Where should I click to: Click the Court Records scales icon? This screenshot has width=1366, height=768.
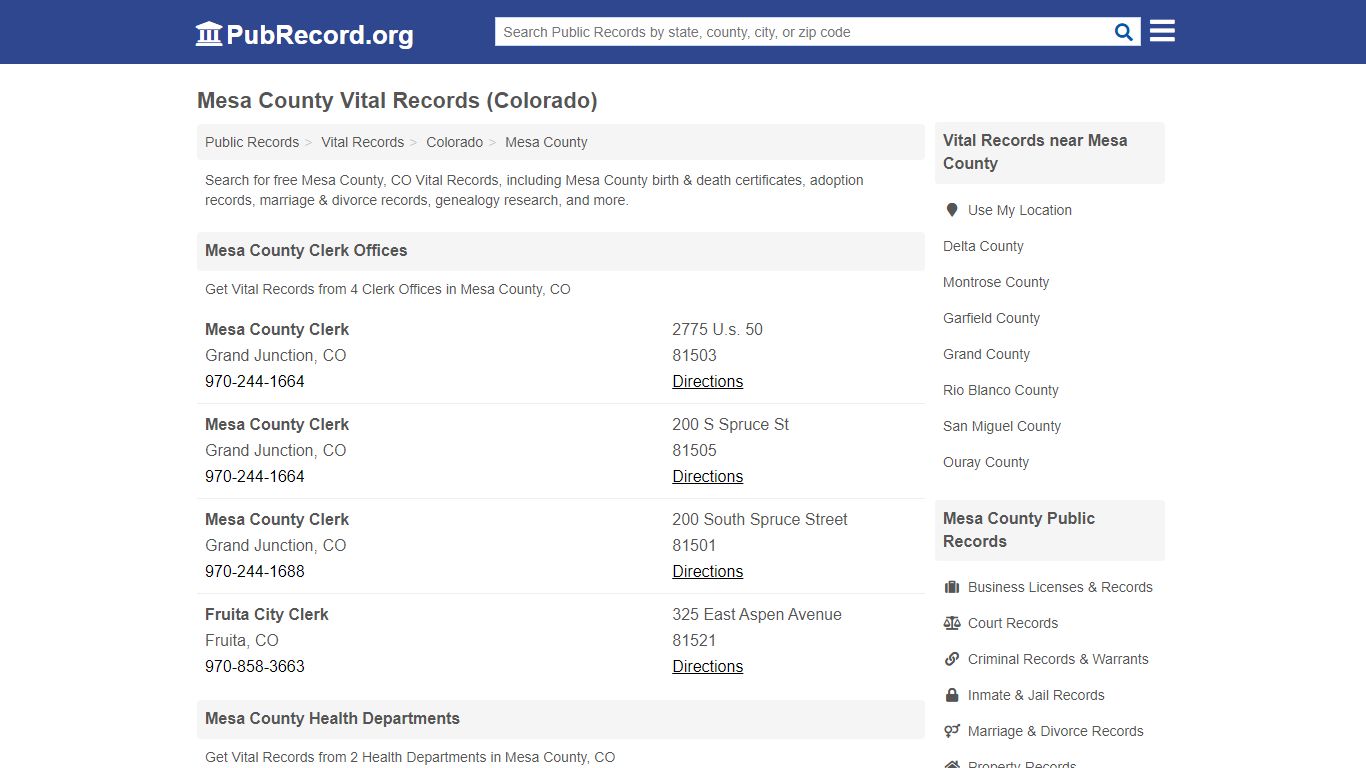(952, 623)
